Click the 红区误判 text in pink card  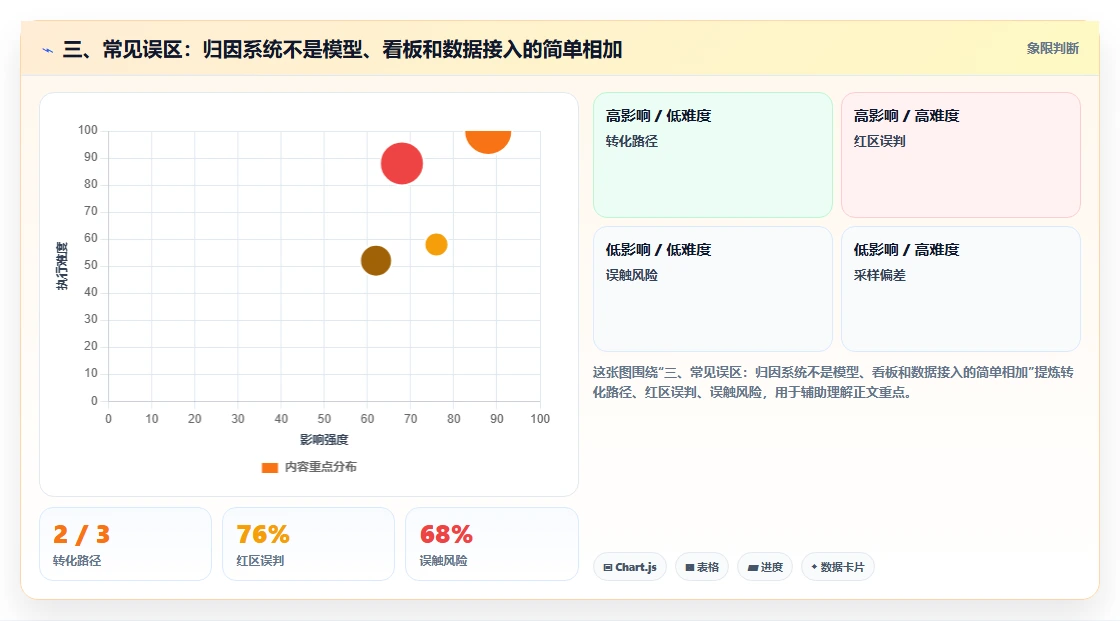[879, 141]
